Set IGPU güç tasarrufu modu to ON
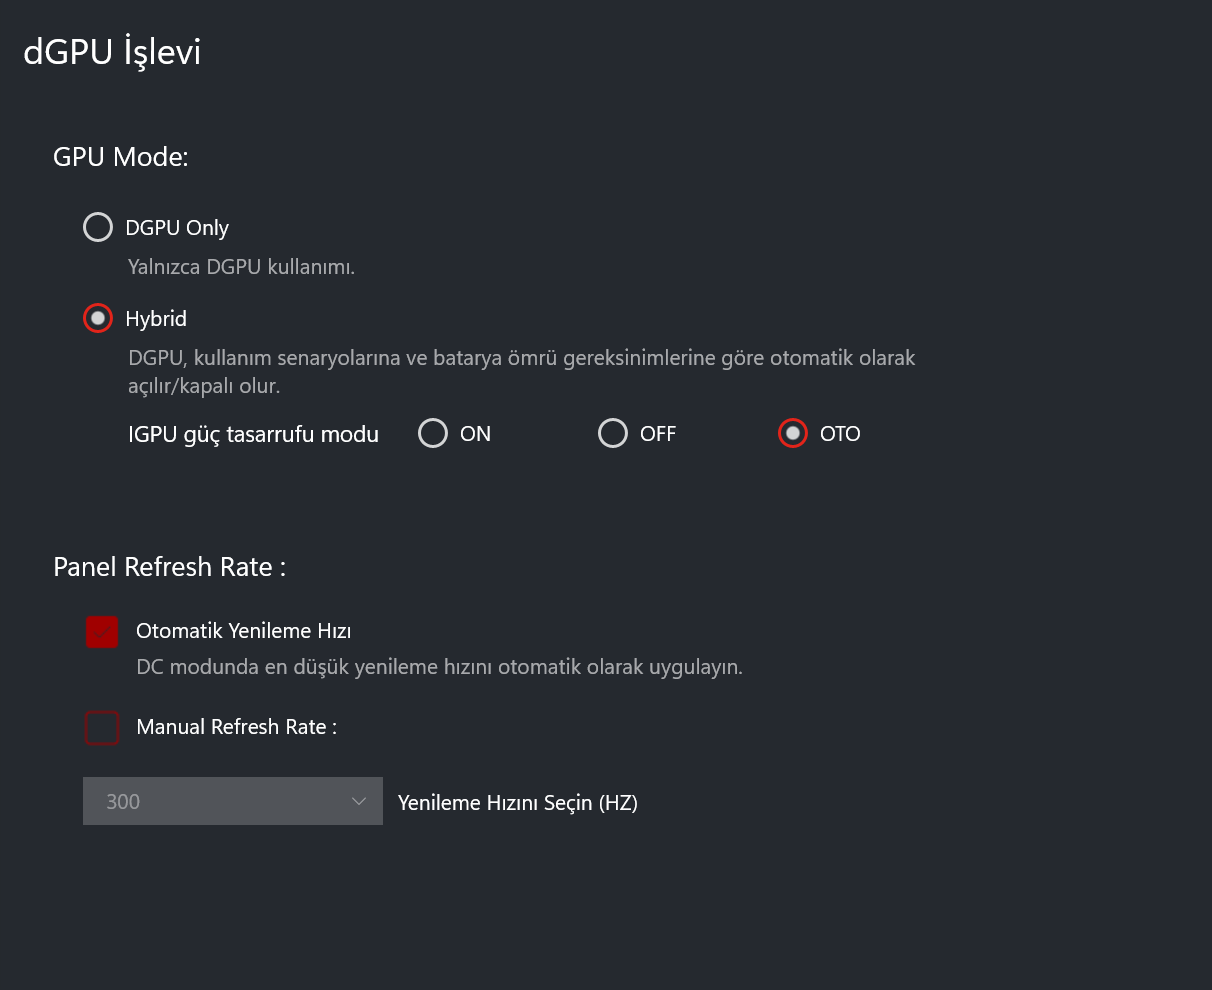This screenshot has width=1212, height=990. (x=433, y=433)
